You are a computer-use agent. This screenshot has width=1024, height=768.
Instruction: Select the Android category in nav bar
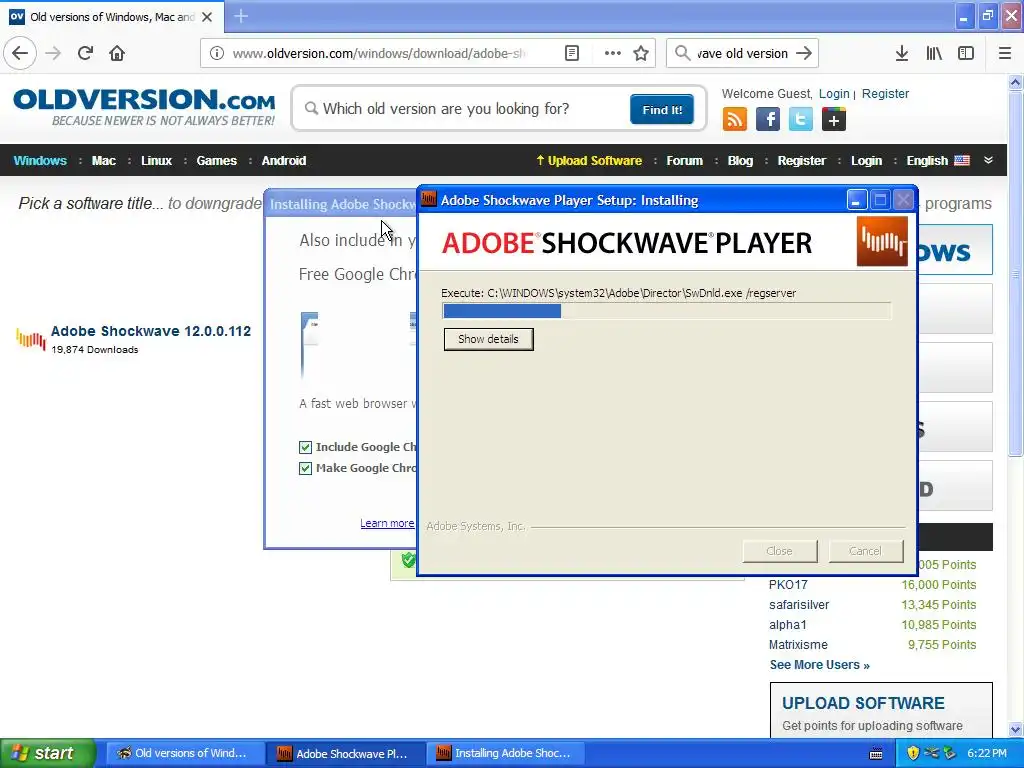283,161
